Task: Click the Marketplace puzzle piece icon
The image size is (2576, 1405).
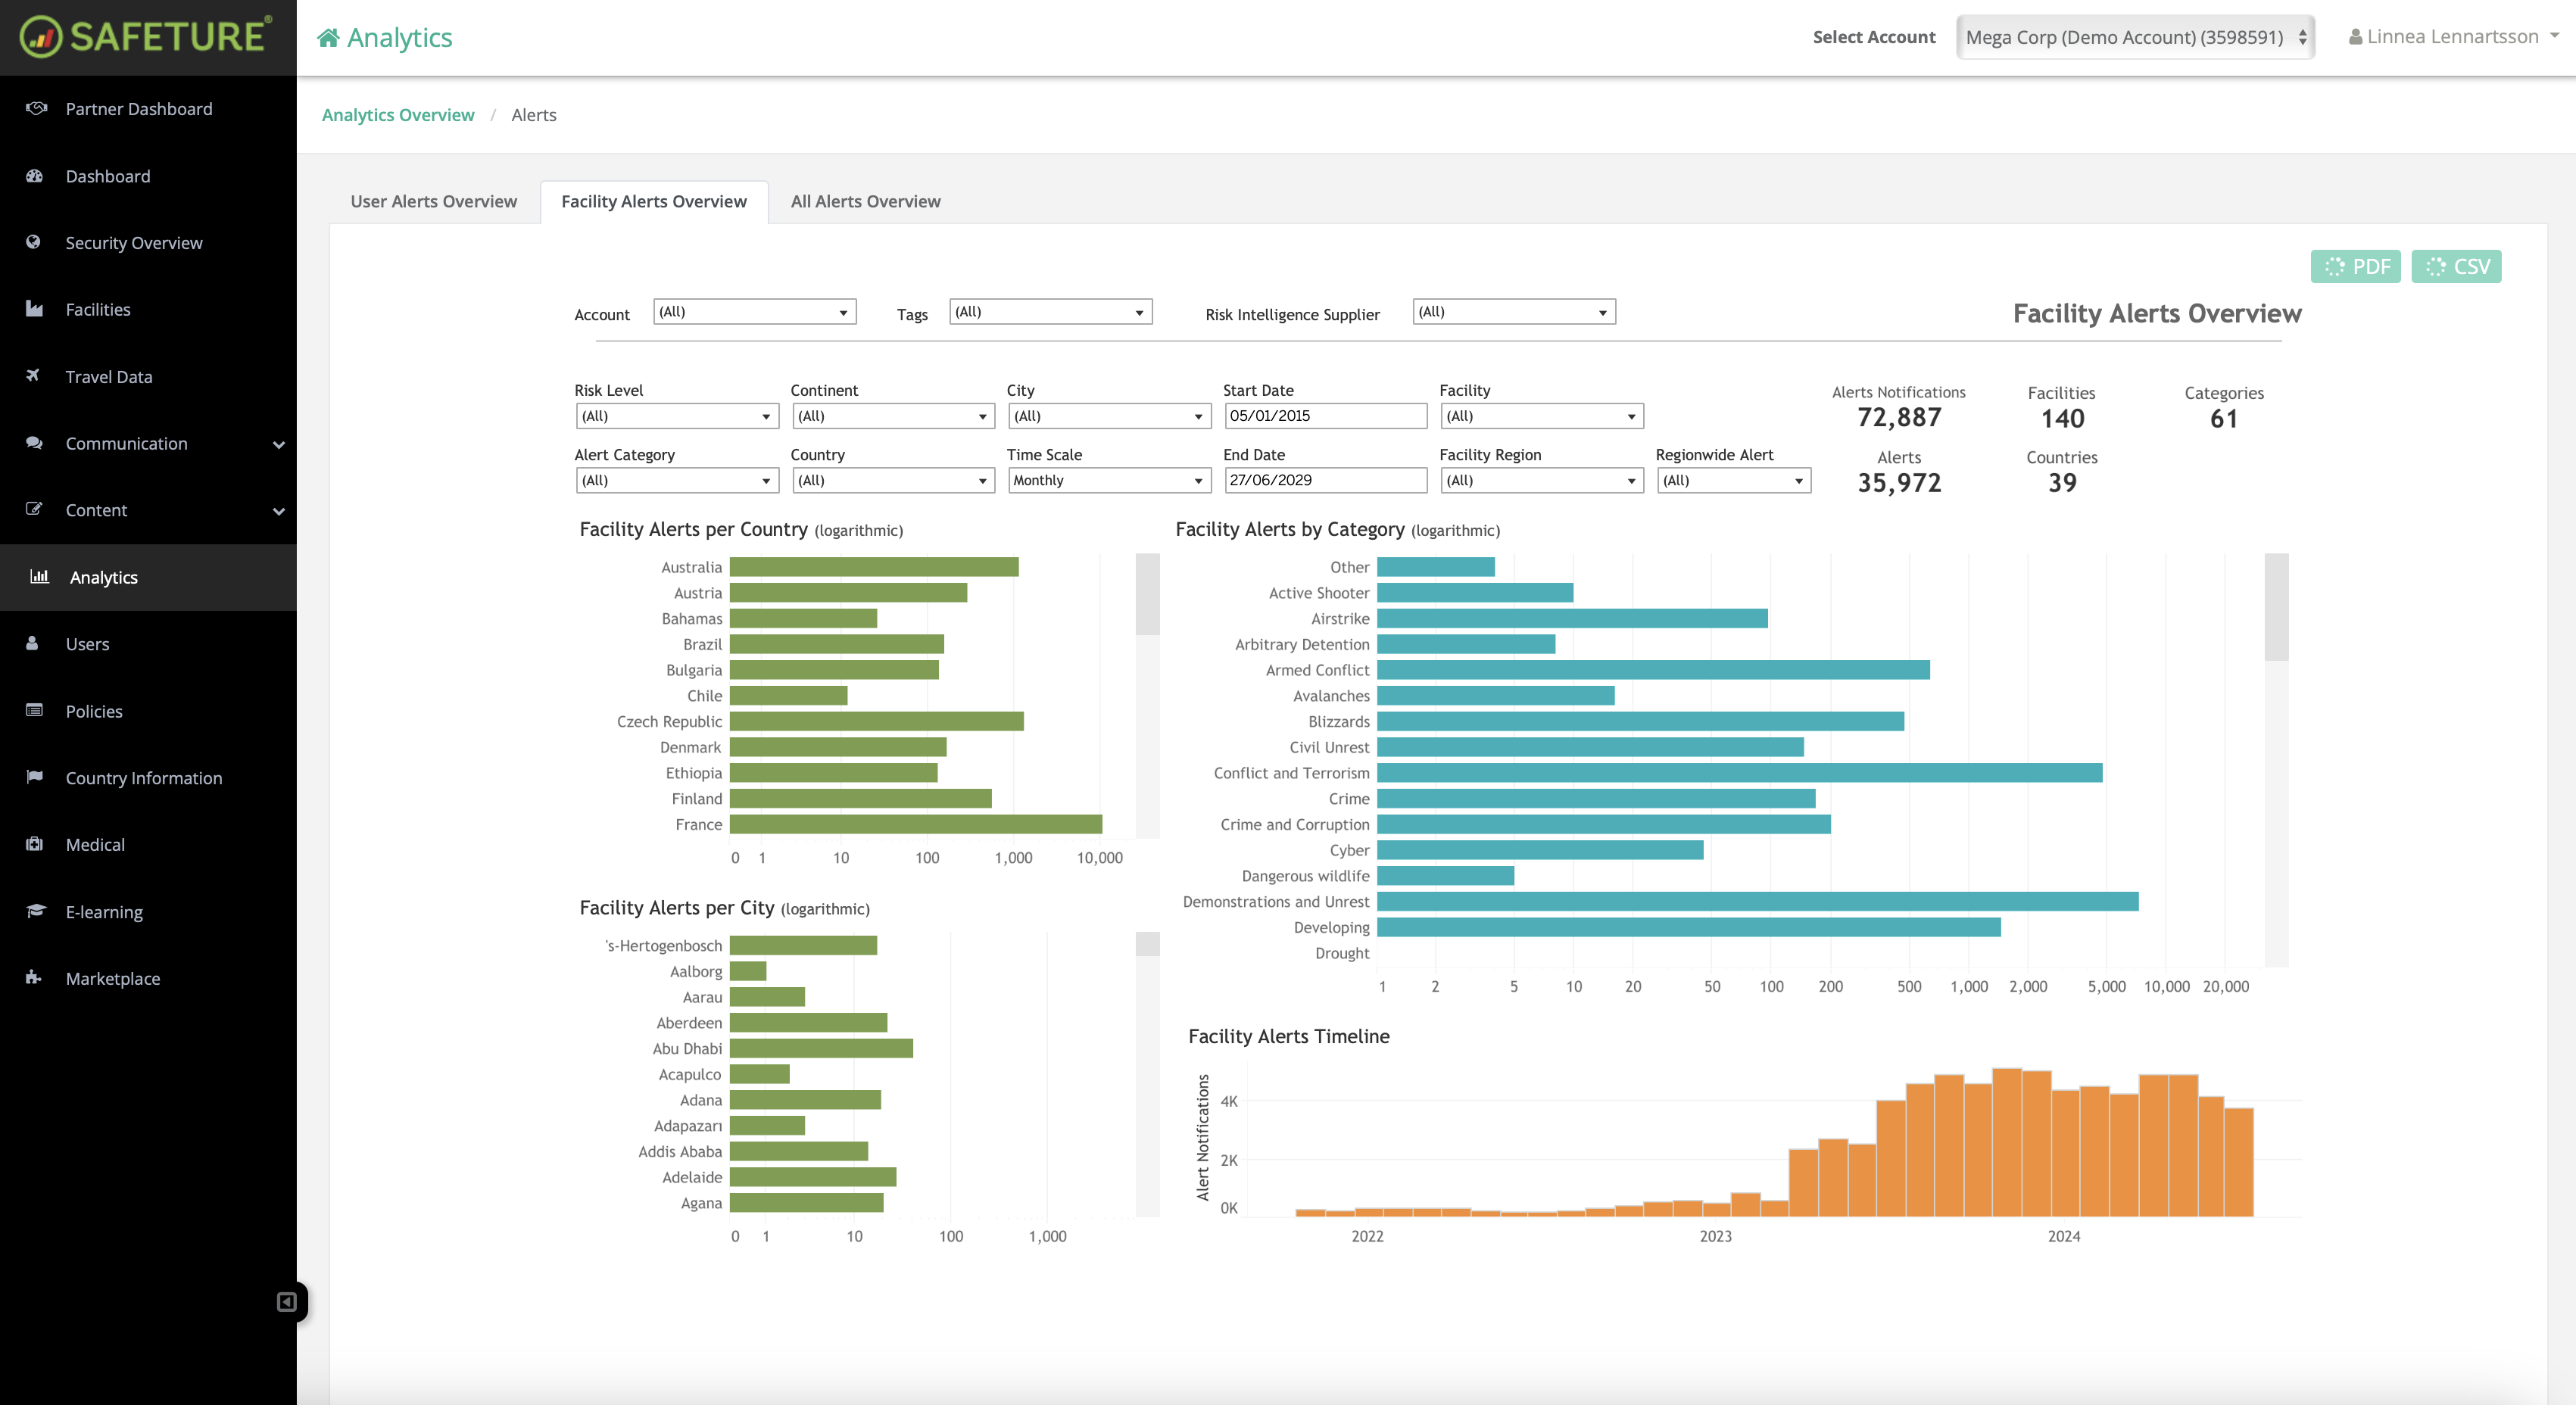Action: point(34,978)
